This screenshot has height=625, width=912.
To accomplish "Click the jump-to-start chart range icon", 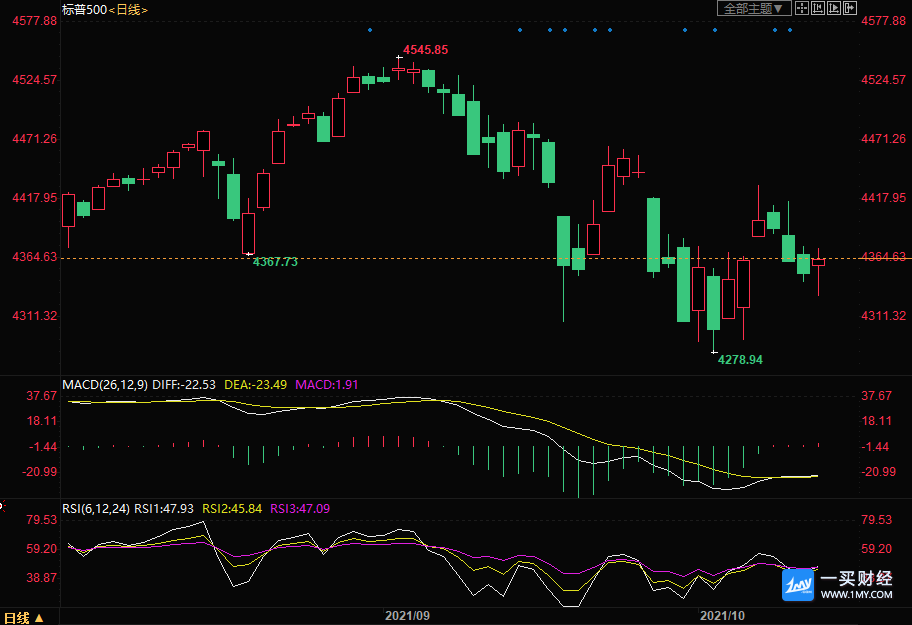I will pos(818,8).
